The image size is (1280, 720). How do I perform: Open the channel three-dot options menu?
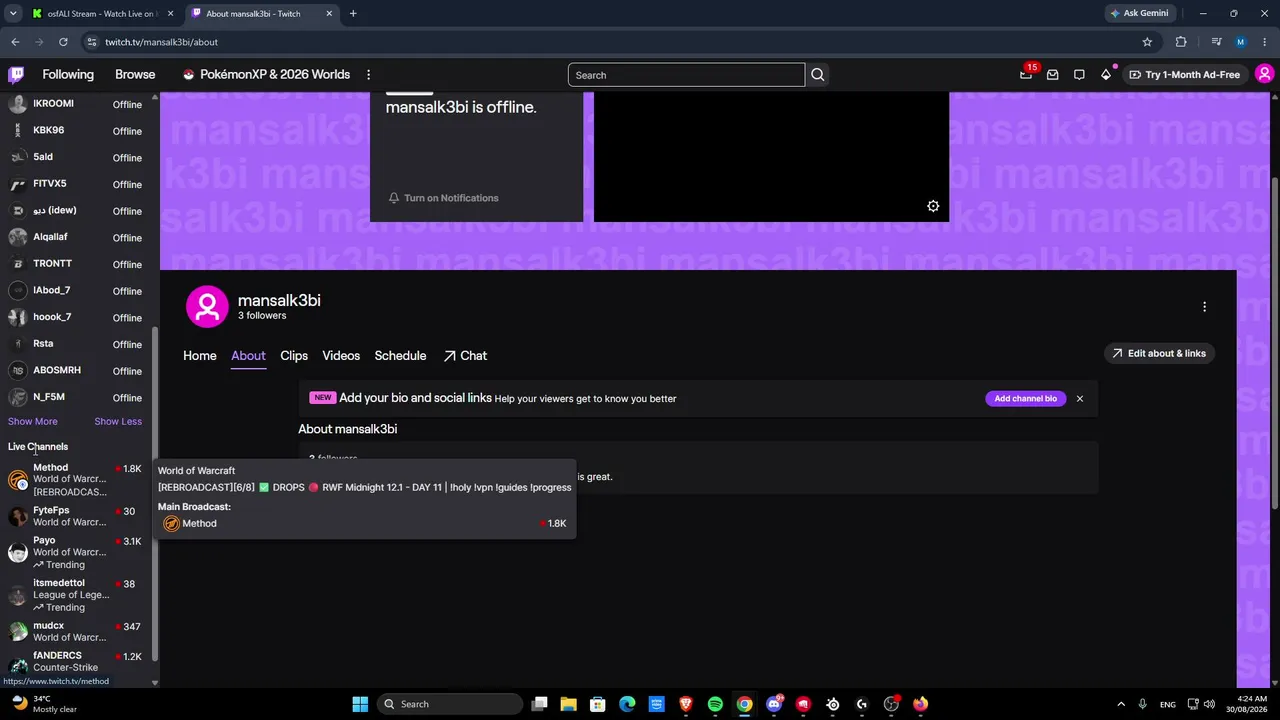pos(1204,307)
